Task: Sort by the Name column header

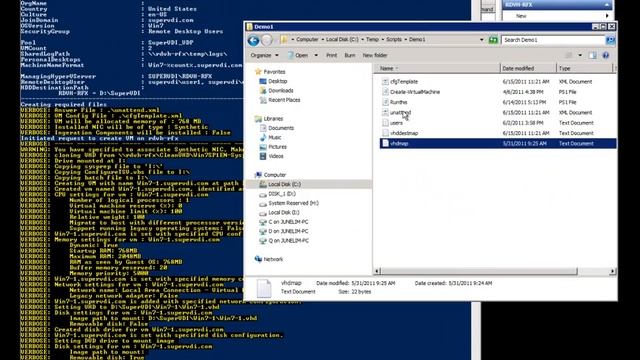Action: coord(437,69)
